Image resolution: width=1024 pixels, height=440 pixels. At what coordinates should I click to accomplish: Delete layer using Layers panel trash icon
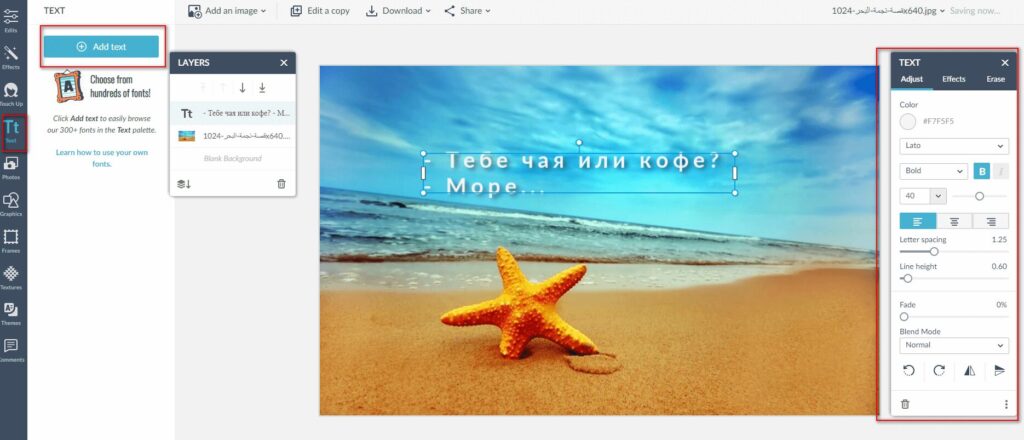[281, 184]
